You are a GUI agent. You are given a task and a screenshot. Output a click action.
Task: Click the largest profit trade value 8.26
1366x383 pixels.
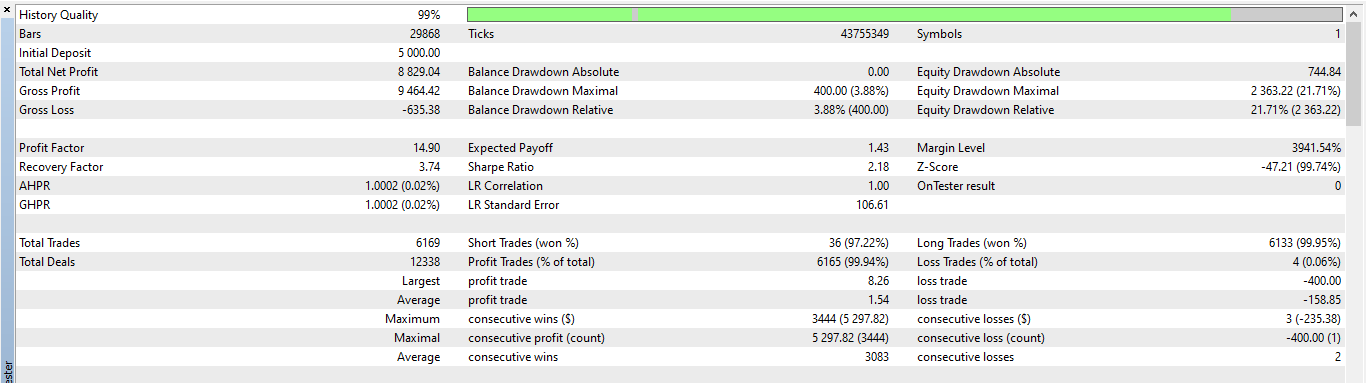point(879,281)
